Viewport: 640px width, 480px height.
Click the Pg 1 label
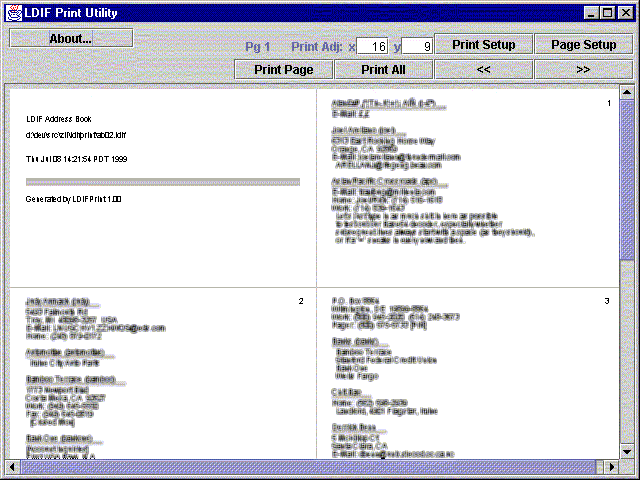pos(258,47)
